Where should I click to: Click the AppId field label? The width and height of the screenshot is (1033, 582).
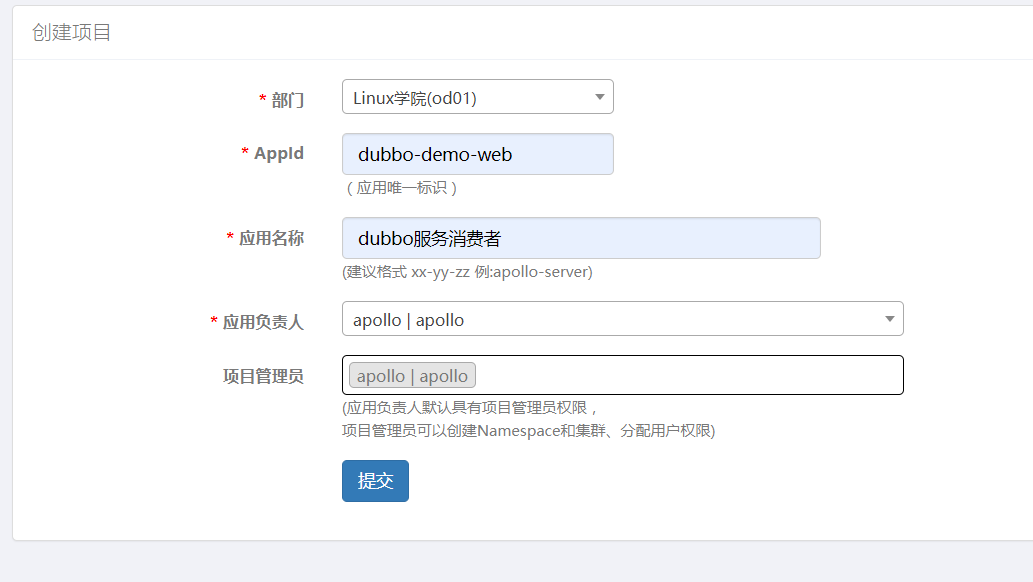(x=279, y=153)
